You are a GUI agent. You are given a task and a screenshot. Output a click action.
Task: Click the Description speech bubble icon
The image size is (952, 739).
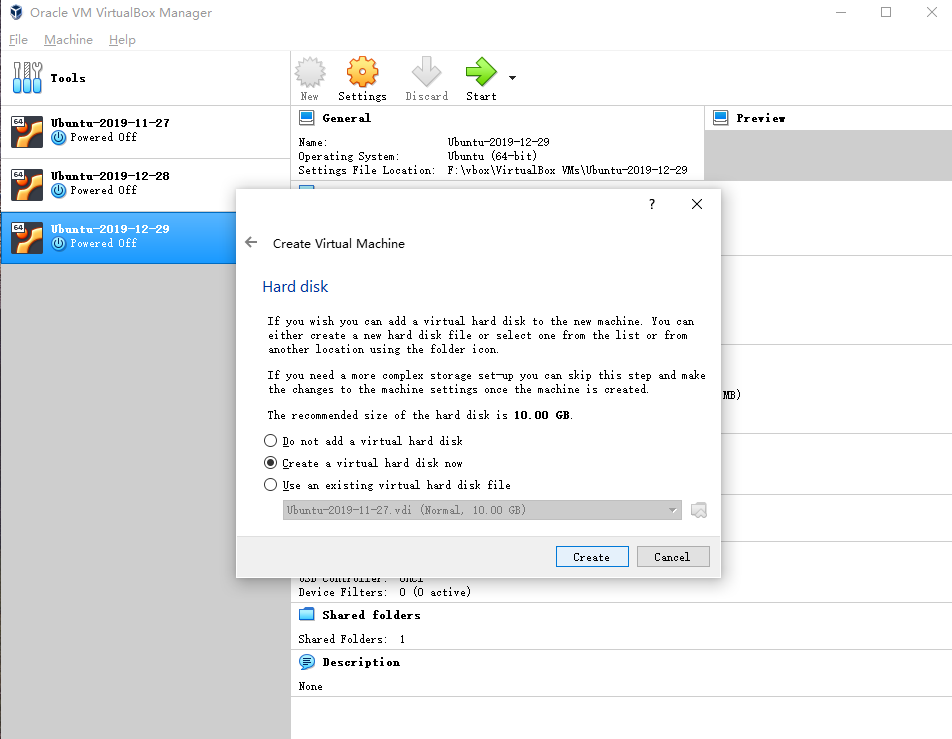click(307, 662)
